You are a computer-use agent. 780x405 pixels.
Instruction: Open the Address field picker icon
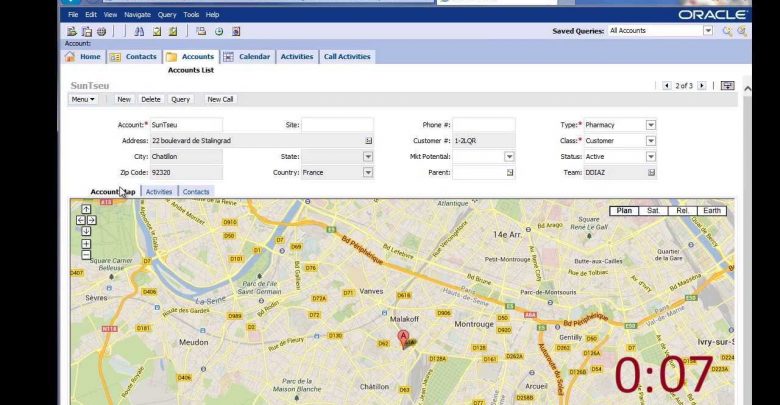369,141
